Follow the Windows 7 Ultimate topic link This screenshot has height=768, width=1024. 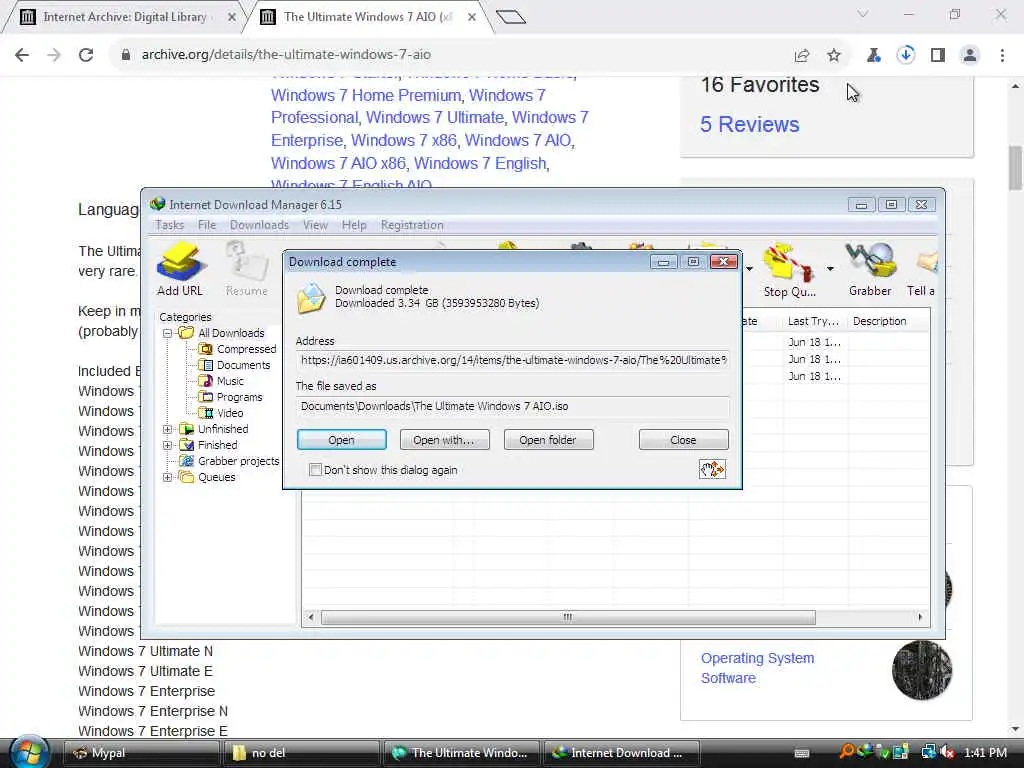[435, 118]
